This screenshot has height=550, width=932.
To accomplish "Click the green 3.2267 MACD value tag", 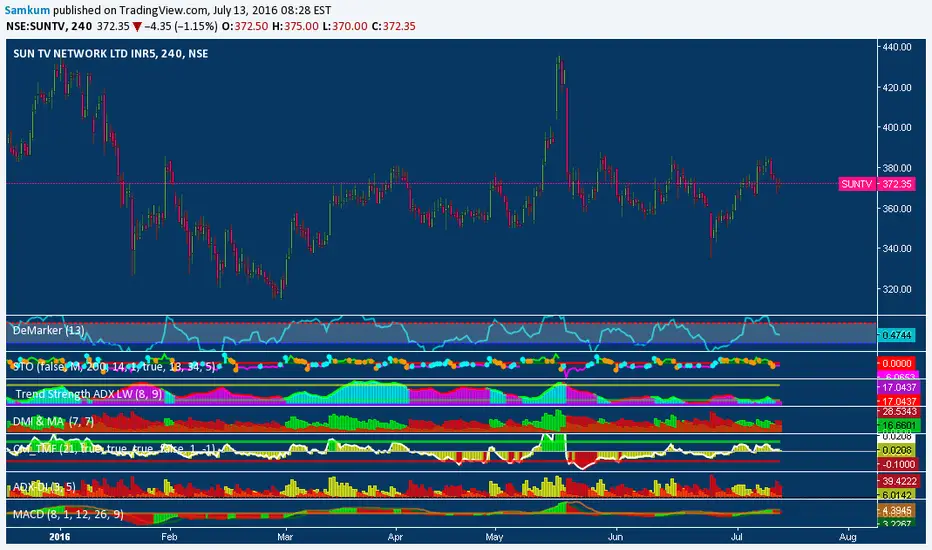I will [897, 524].
